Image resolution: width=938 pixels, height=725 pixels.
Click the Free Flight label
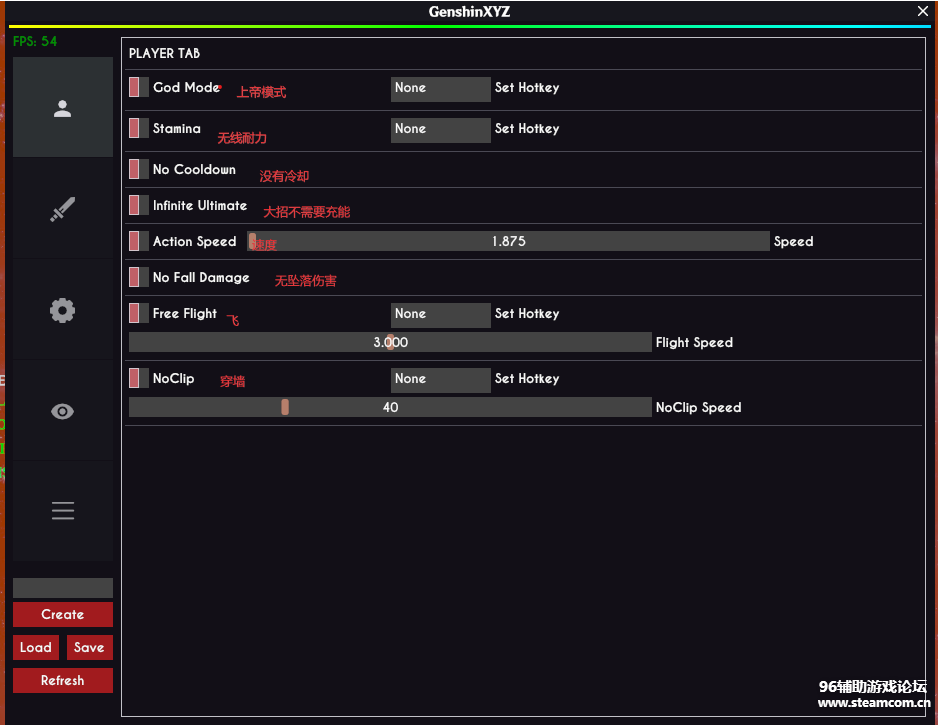click(x=185, y=313)
